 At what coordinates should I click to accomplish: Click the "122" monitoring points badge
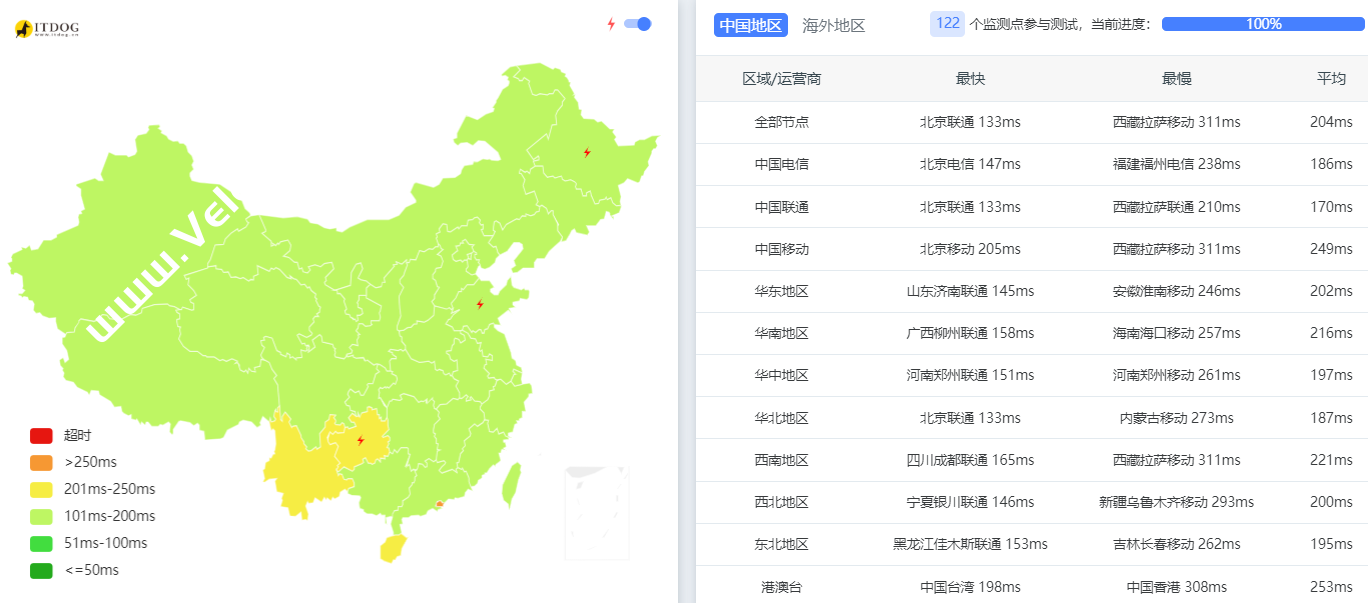coord(945,23)
